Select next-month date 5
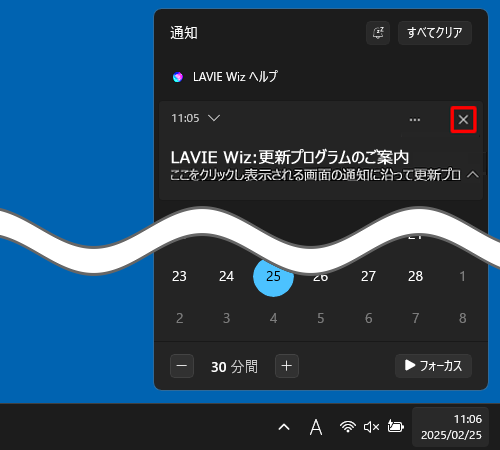Screen dimensions: 500x450 point(321,318)
